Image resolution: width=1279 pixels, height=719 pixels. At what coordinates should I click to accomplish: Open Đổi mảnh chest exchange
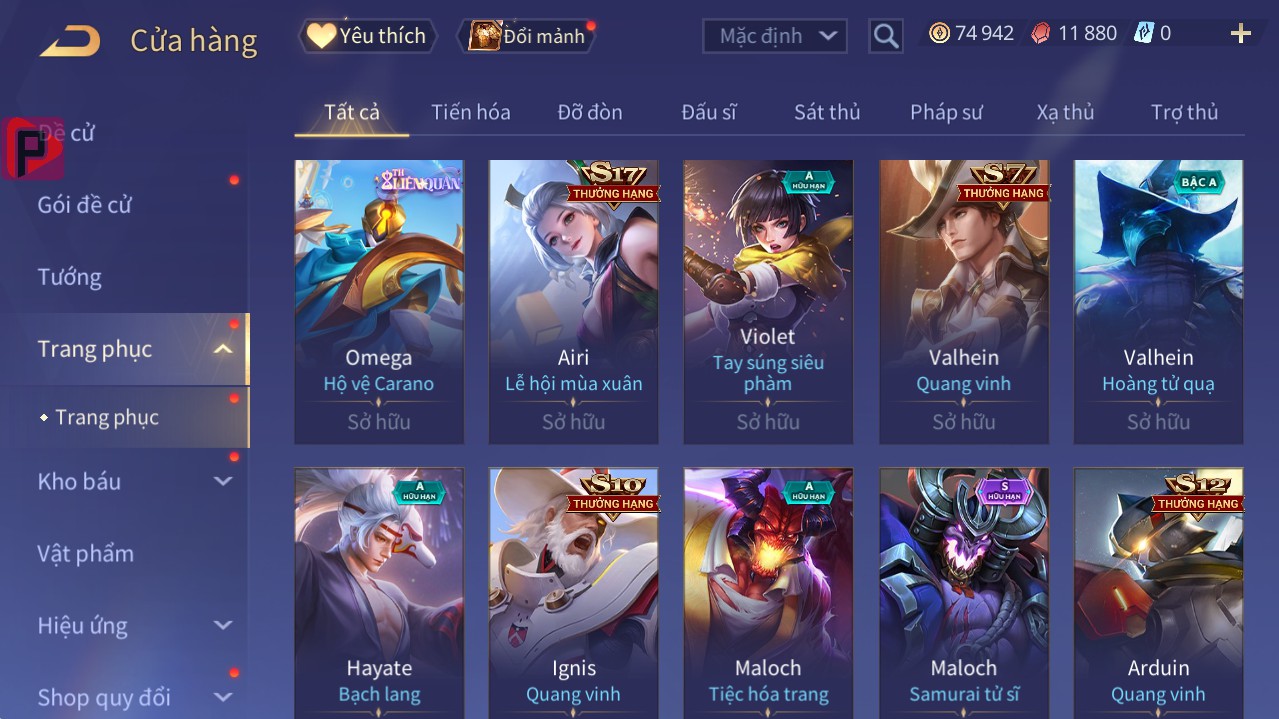(x=526, y=36)
